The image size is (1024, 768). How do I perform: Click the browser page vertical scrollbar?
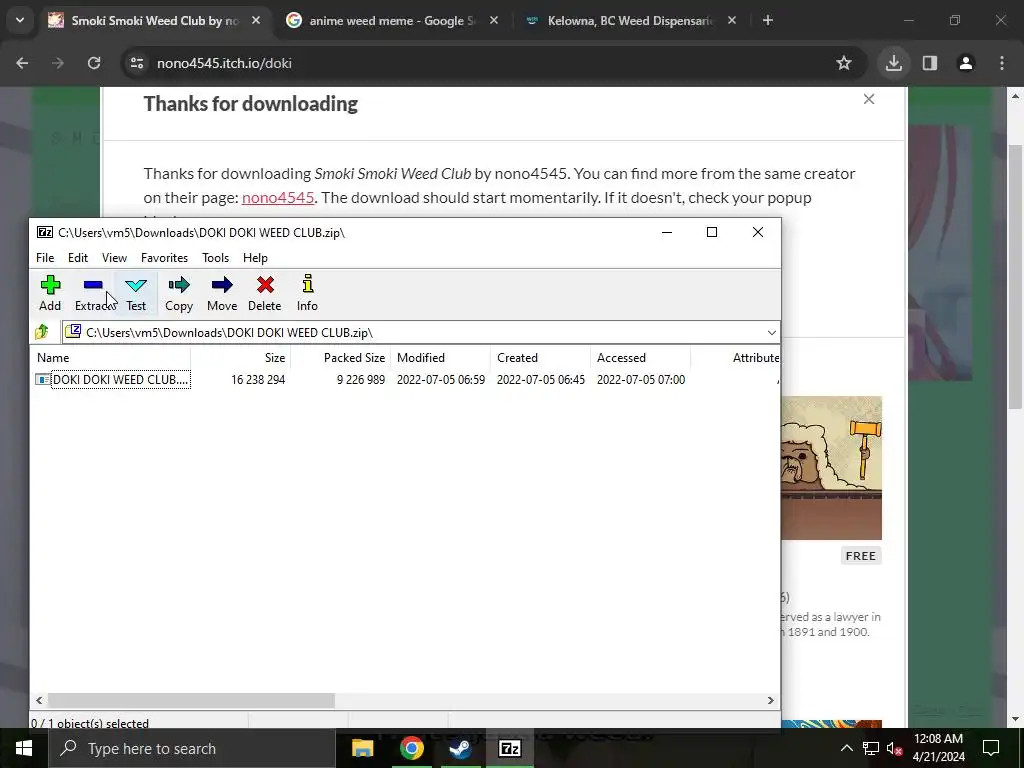1015,276
